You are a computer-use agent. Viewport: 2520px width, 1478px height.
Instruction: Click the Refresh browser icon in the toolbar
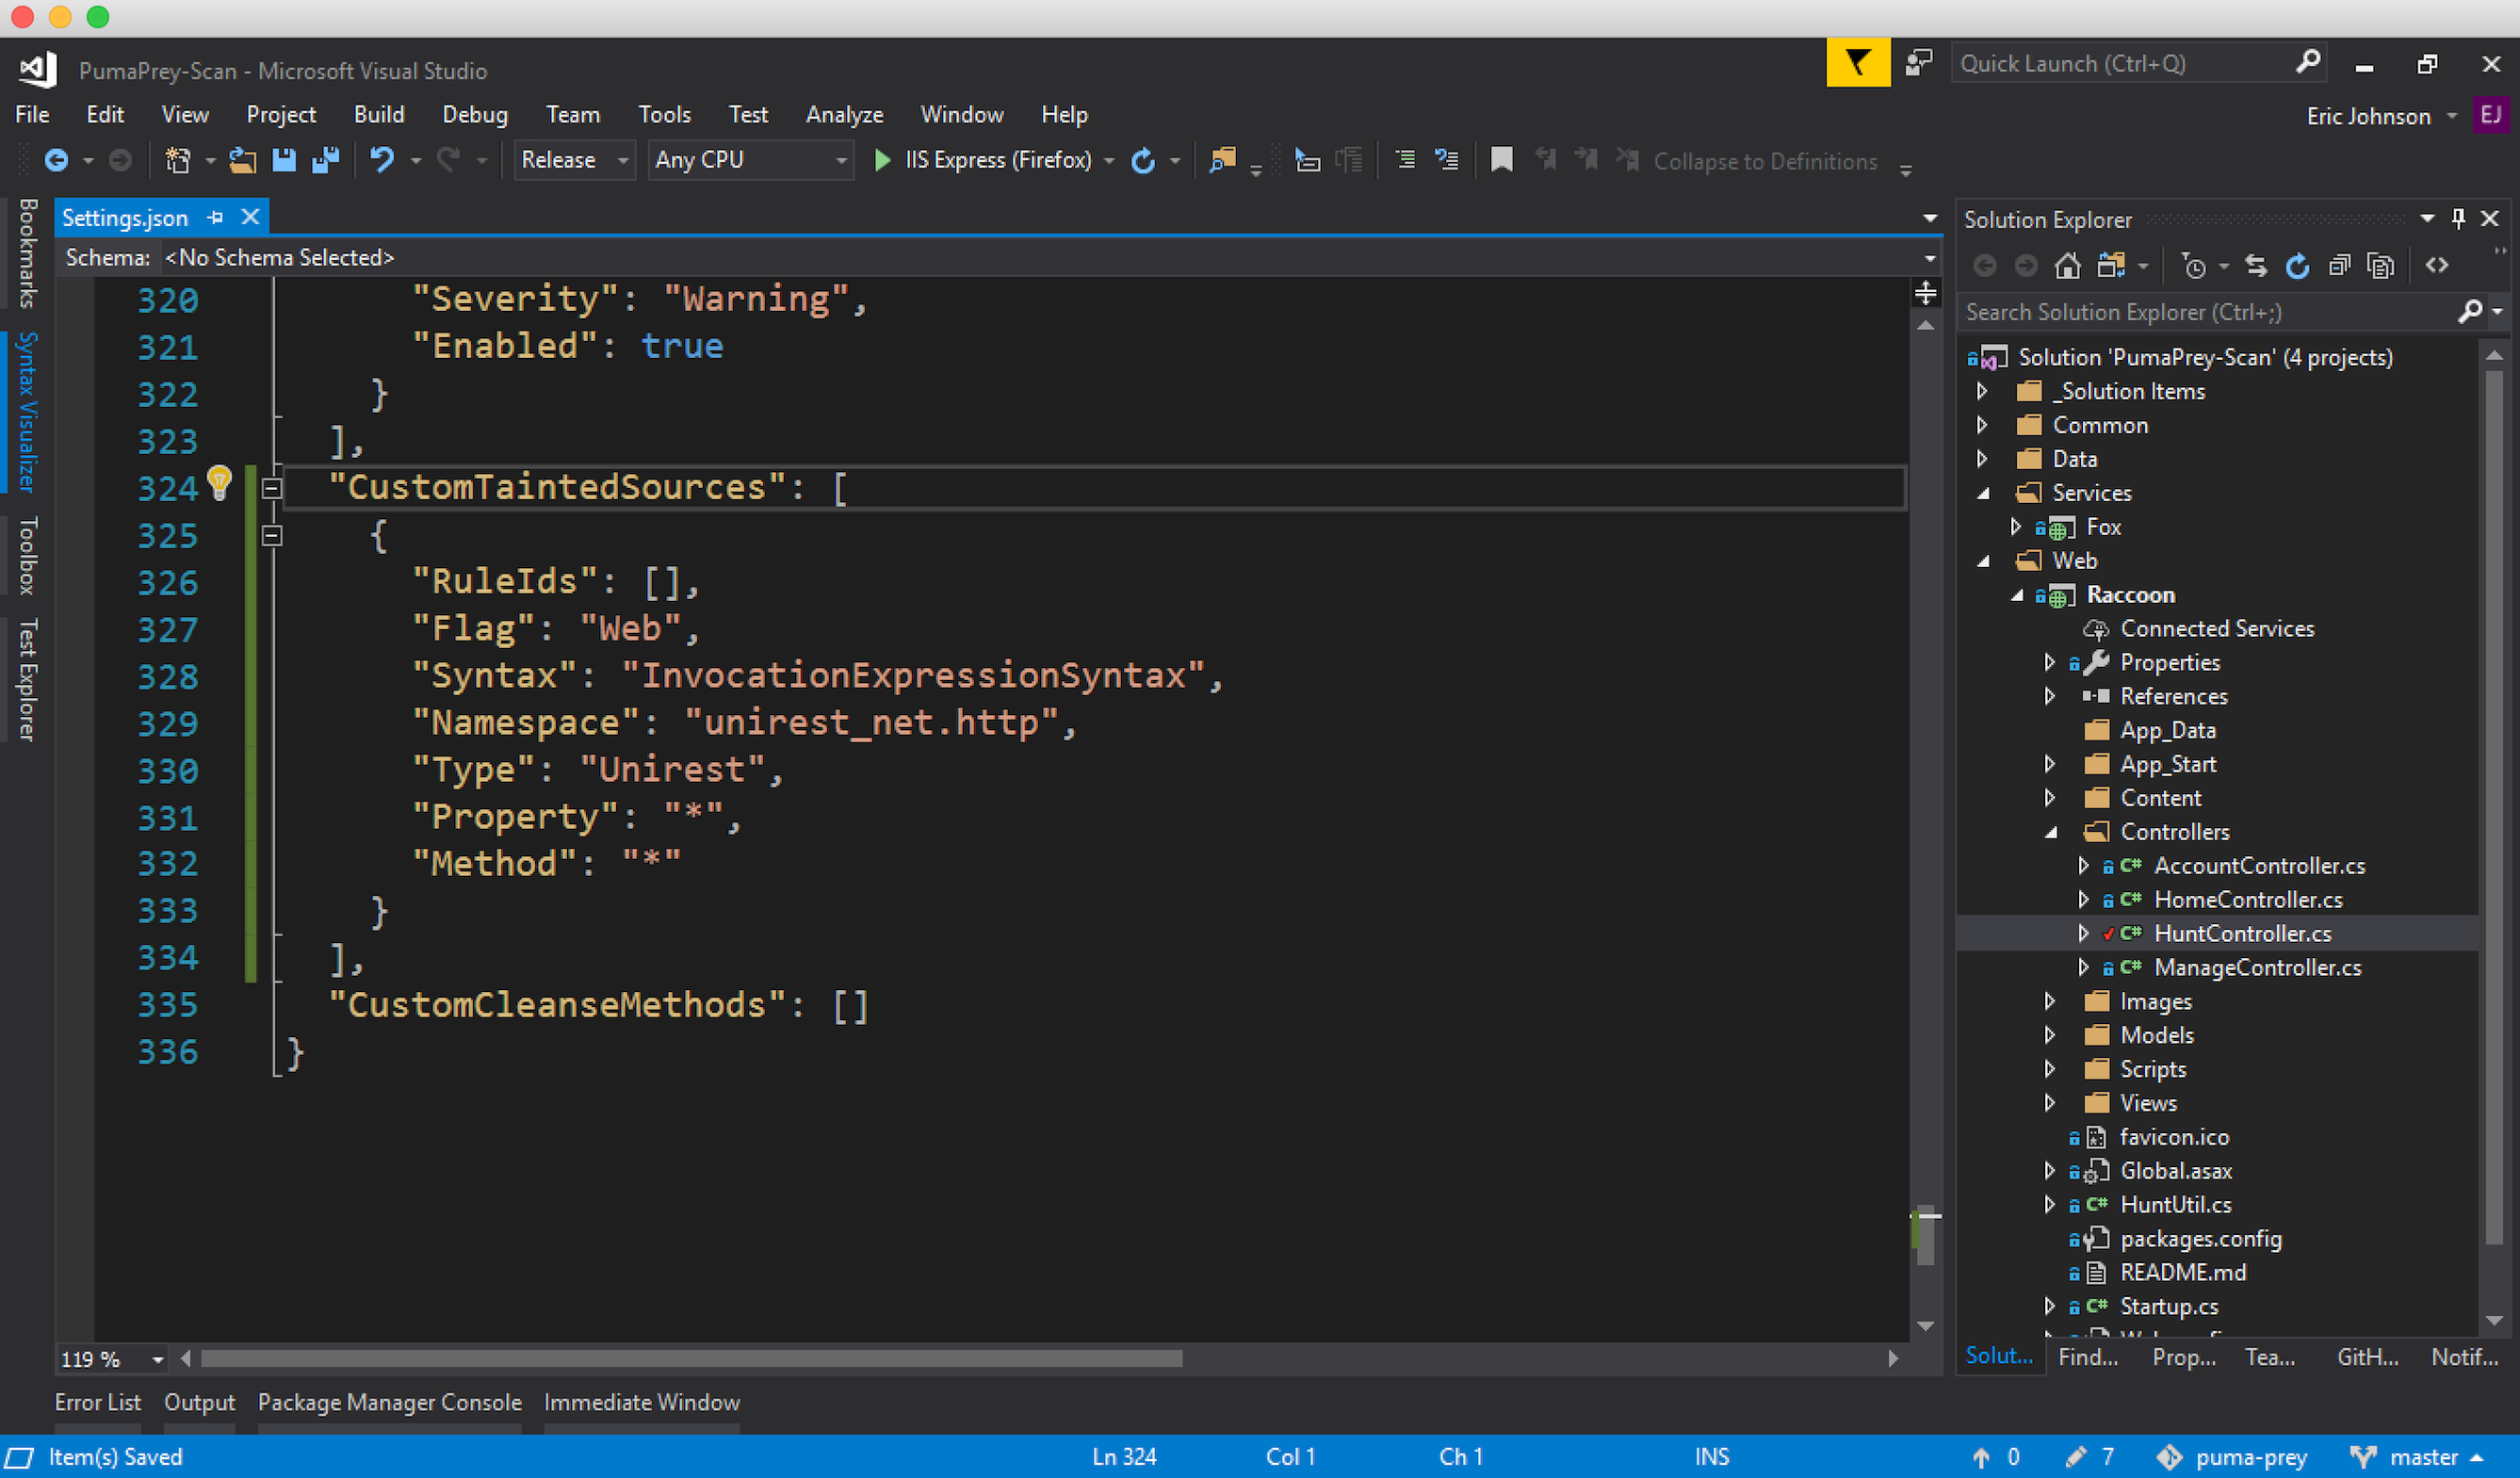1143,160
